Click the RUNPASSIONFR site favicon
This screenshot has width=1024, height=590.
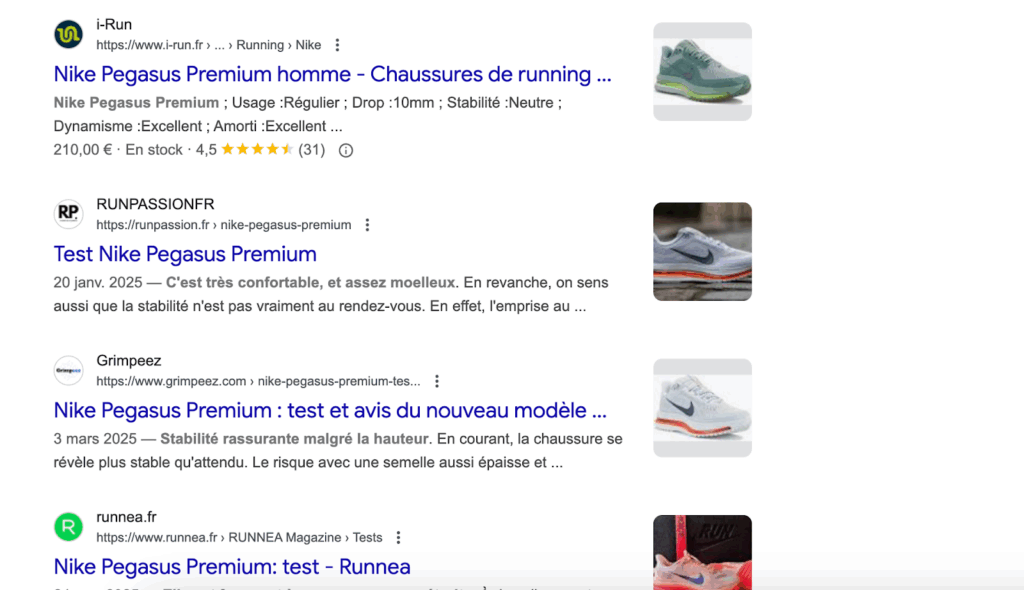coord(68,214)
